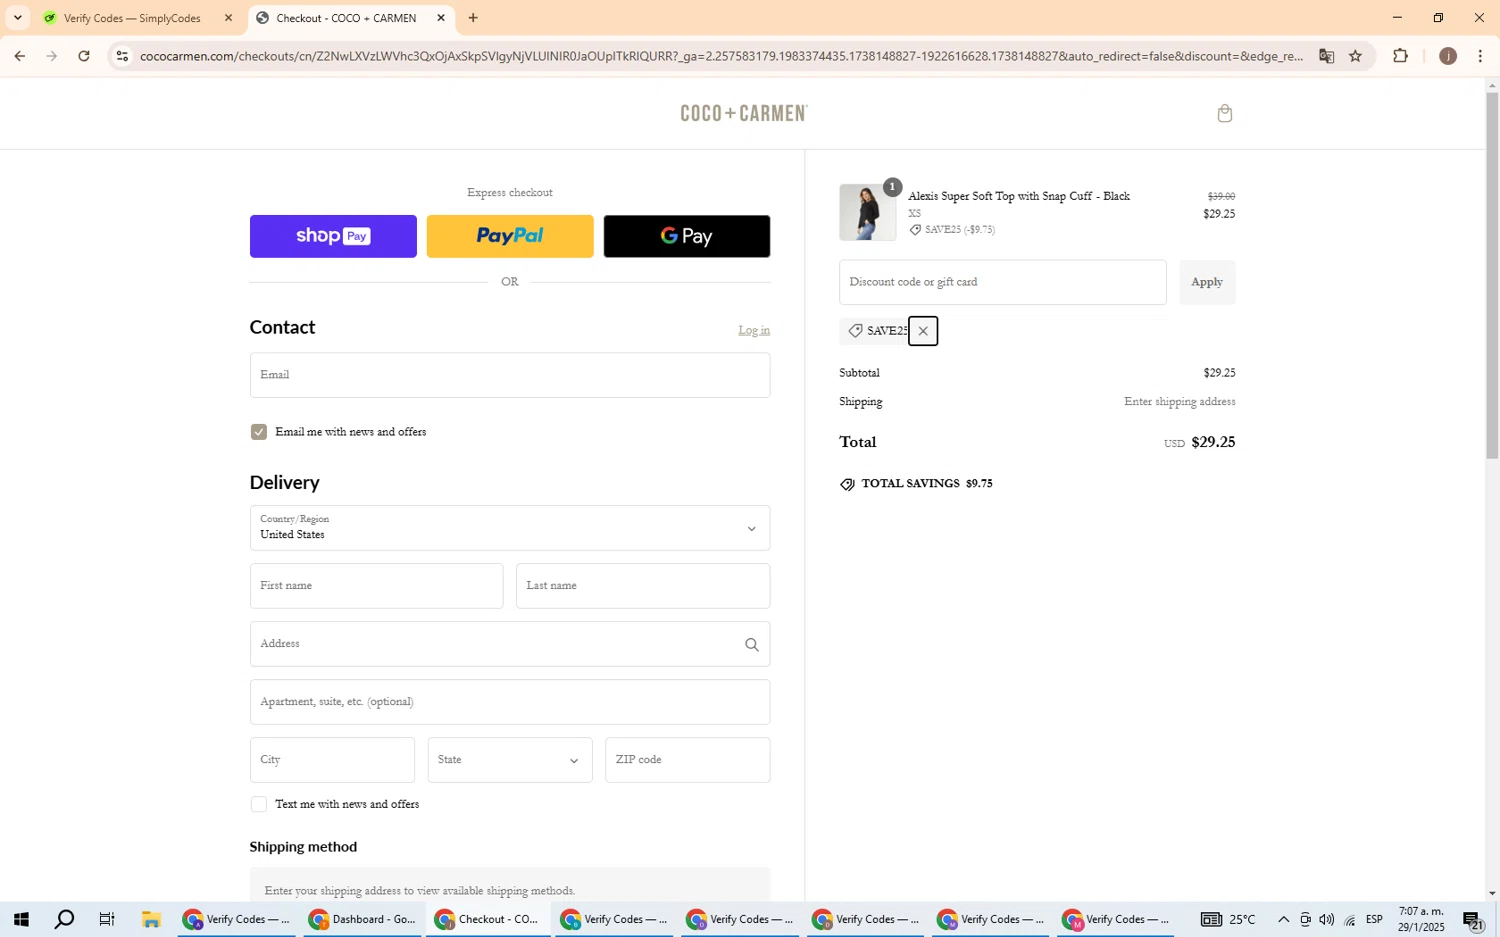This screenshot has width=1500, height=937.
Task: Focus the First name field
Action: pyautogui.click(x=376, y=586)
